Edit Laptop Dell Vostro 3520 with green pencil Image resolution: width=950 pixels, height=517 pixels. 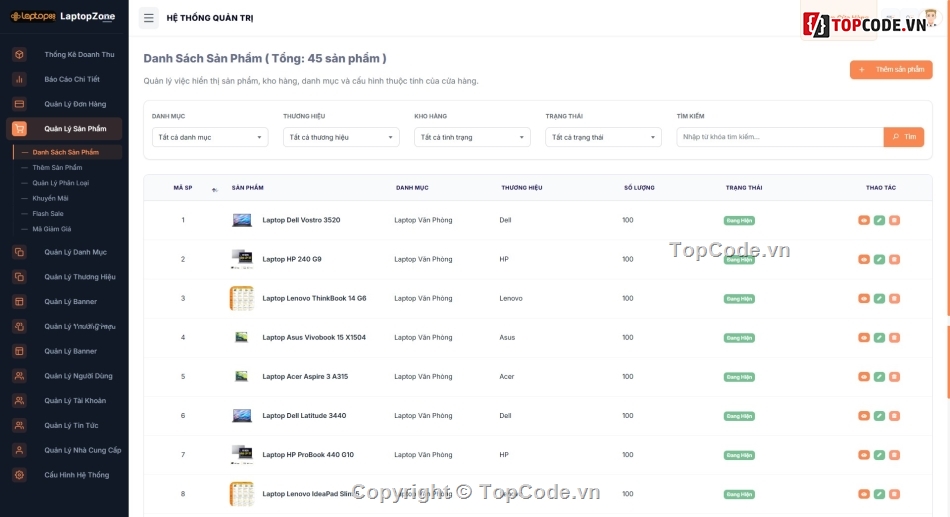(879, 221)
